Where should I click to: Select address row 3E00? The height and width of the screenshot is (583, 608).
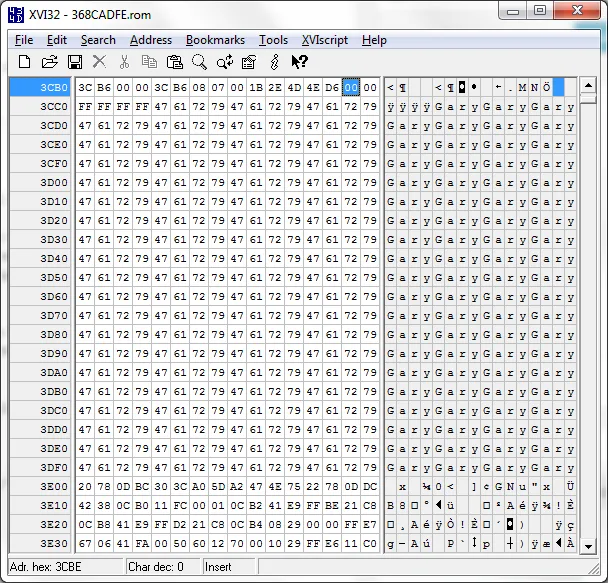click(x=40, y=486)
